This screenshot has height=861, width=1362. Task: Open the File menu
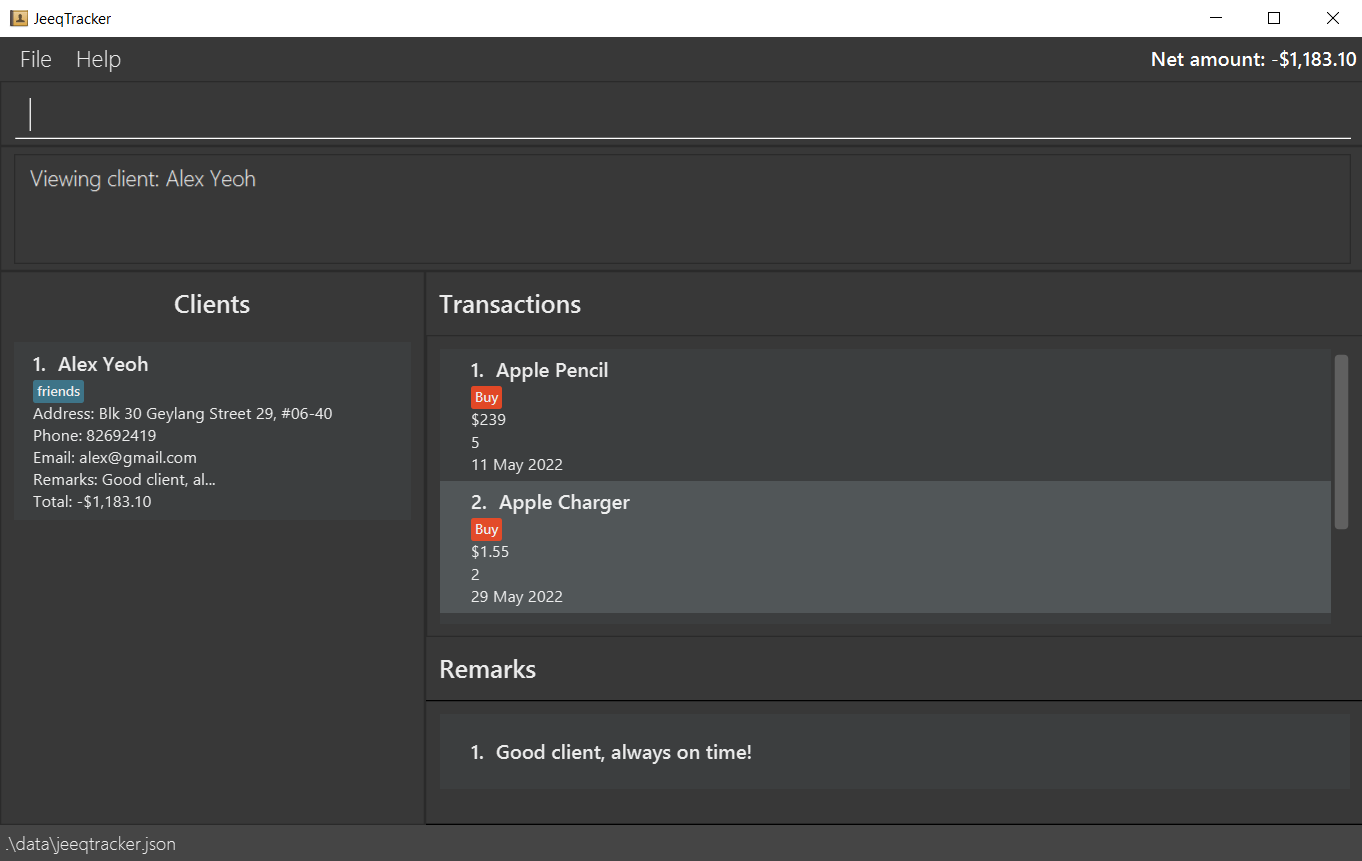(x=36, y=59)
